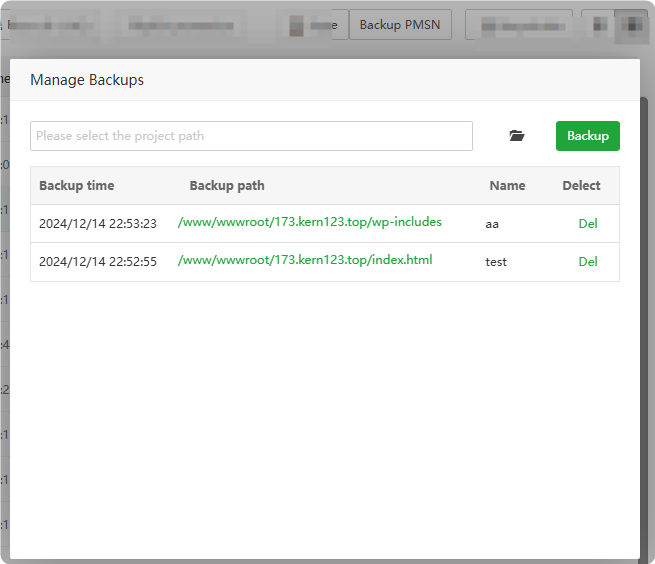This screenshot has width=655, height=564.
Task: Click the project path input field
Action: click(x=251, y=136)
